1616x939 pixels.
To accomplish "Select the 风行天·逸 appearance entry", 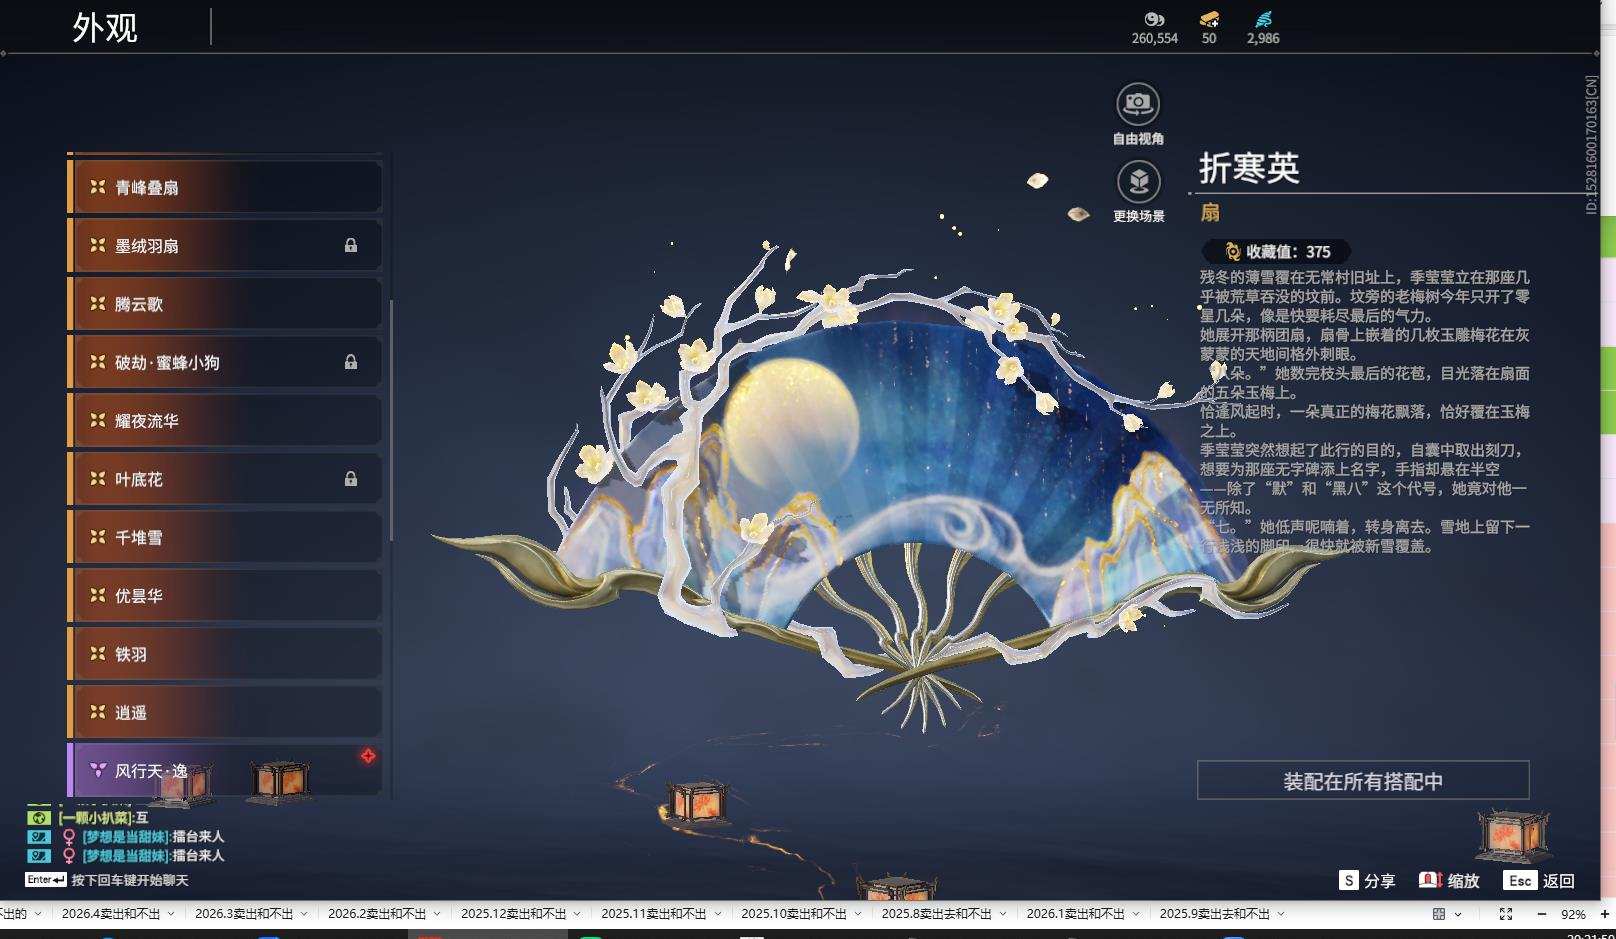I will [225, 770].
